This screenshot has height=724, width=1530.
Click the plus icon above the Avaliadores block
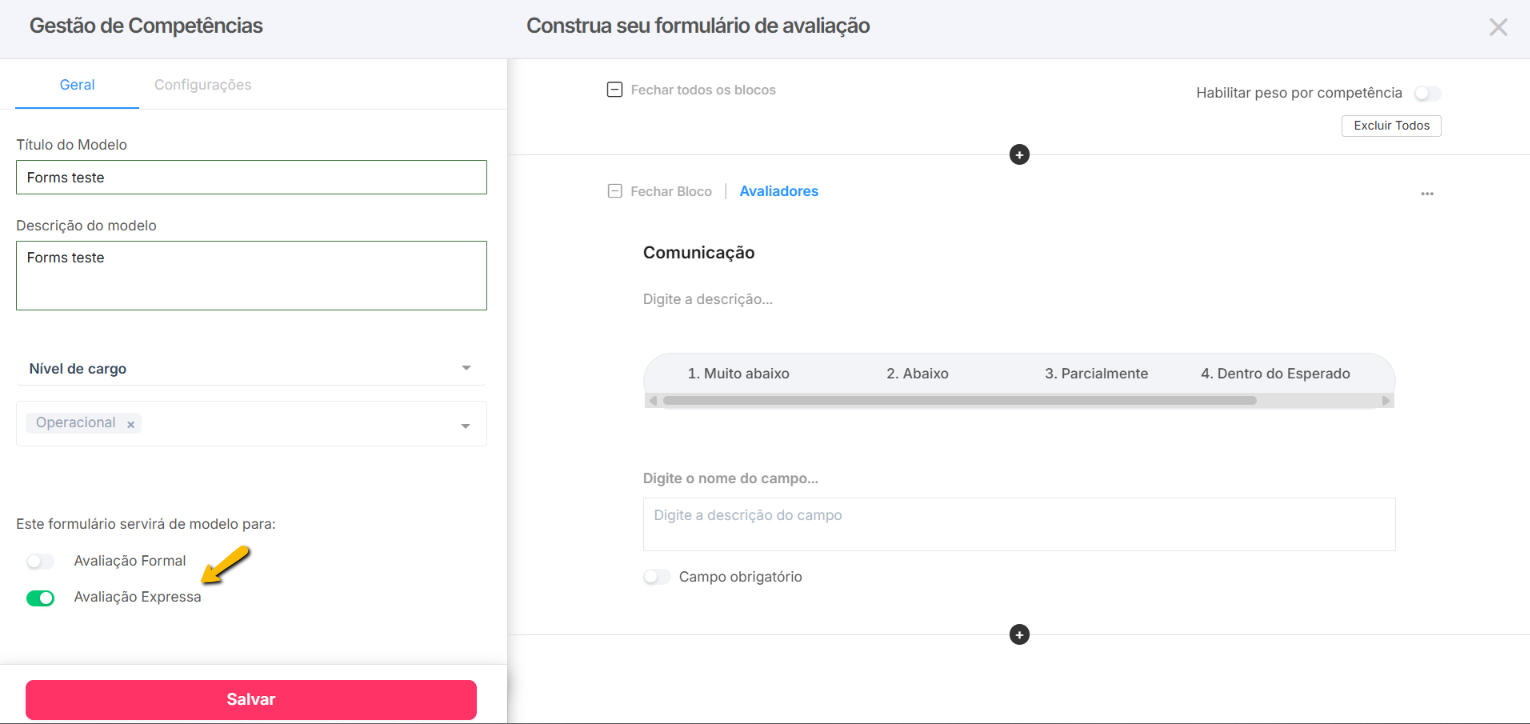(1019, 155)
